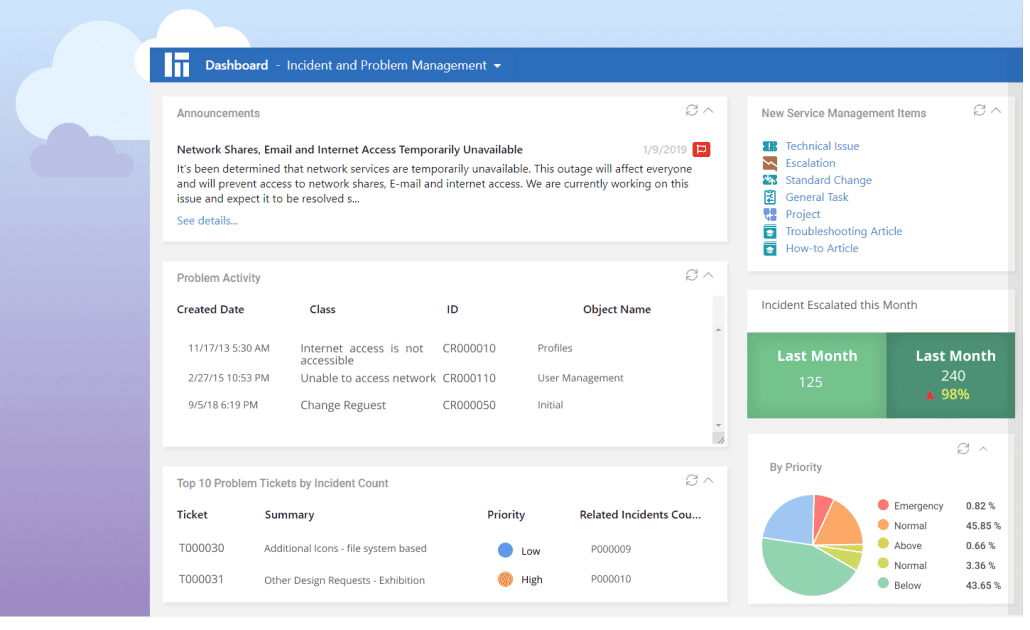
Task: Open ticket T000030
Action: click(202, 548)
